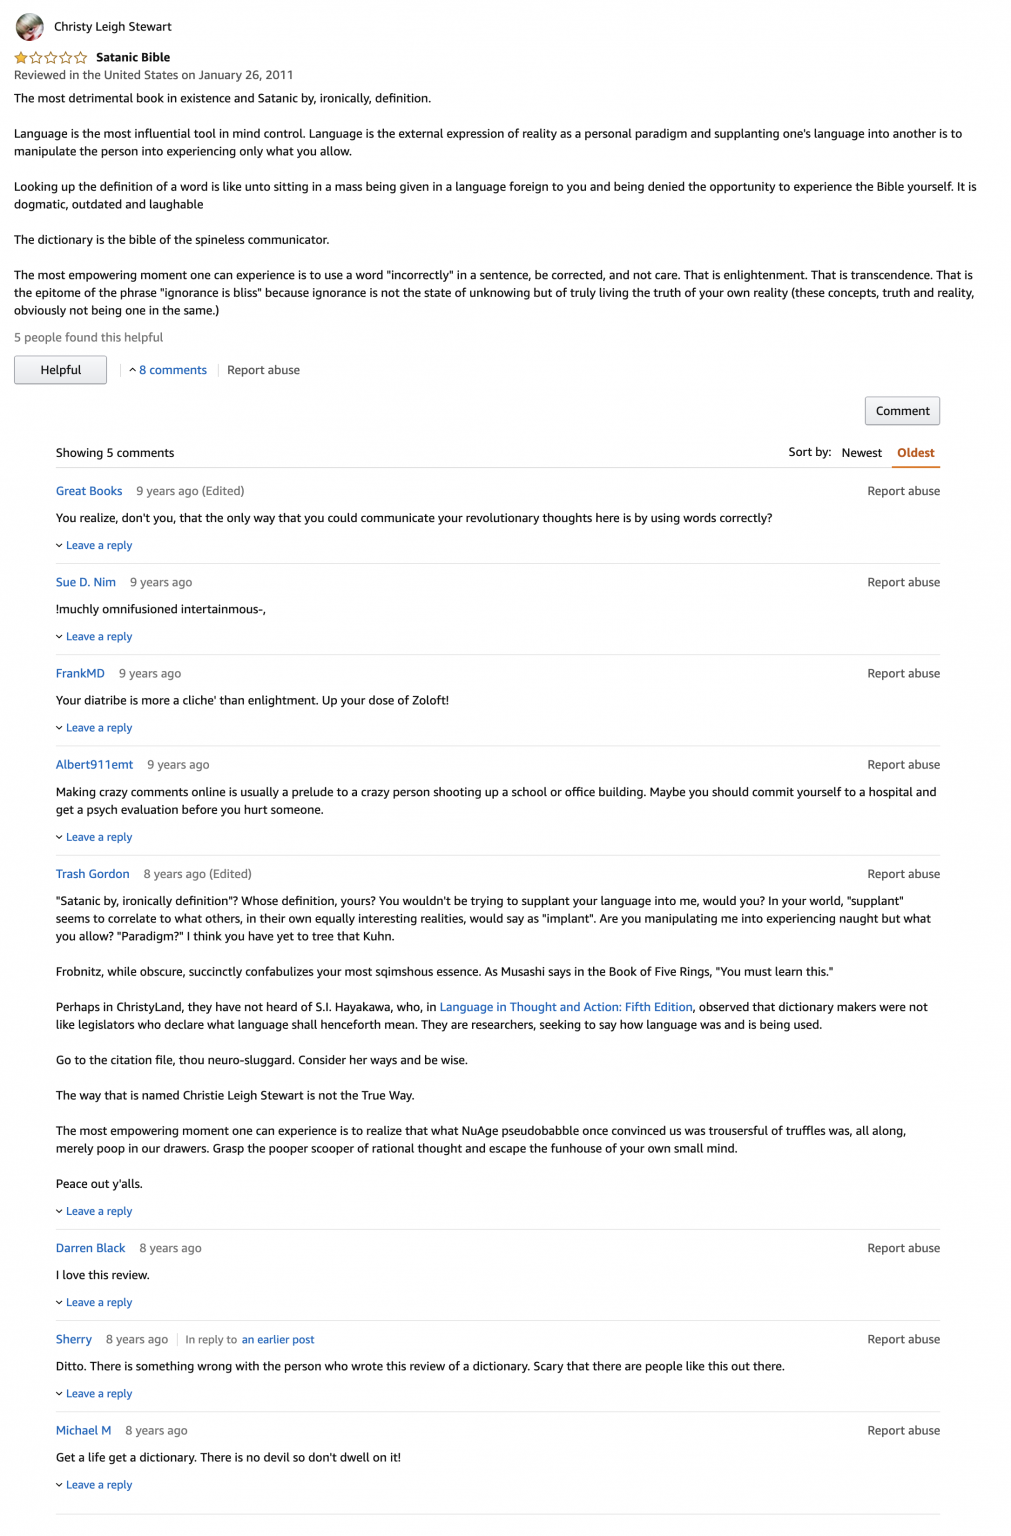Expand Leave a reply under Trash Gordon's comment
Image resolution: width=1011 pixels, height=1536 pixels.
[97, 1211]
